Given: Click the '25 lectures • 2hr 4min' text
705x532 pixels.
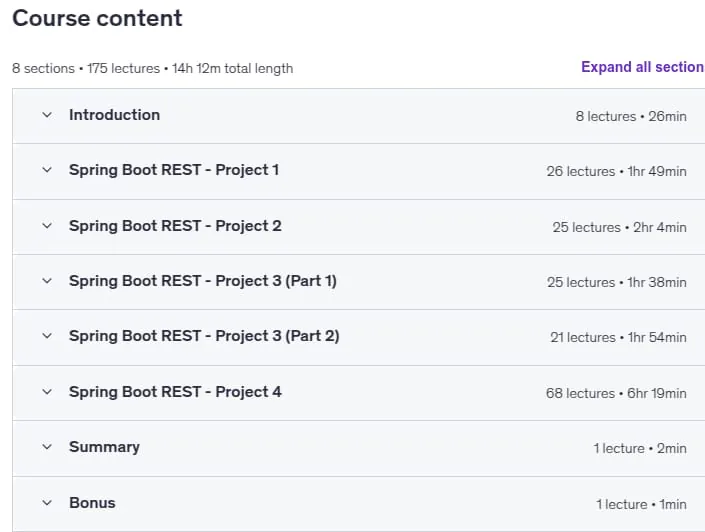Looking at the screenshot, I should (x=620, y=228).
